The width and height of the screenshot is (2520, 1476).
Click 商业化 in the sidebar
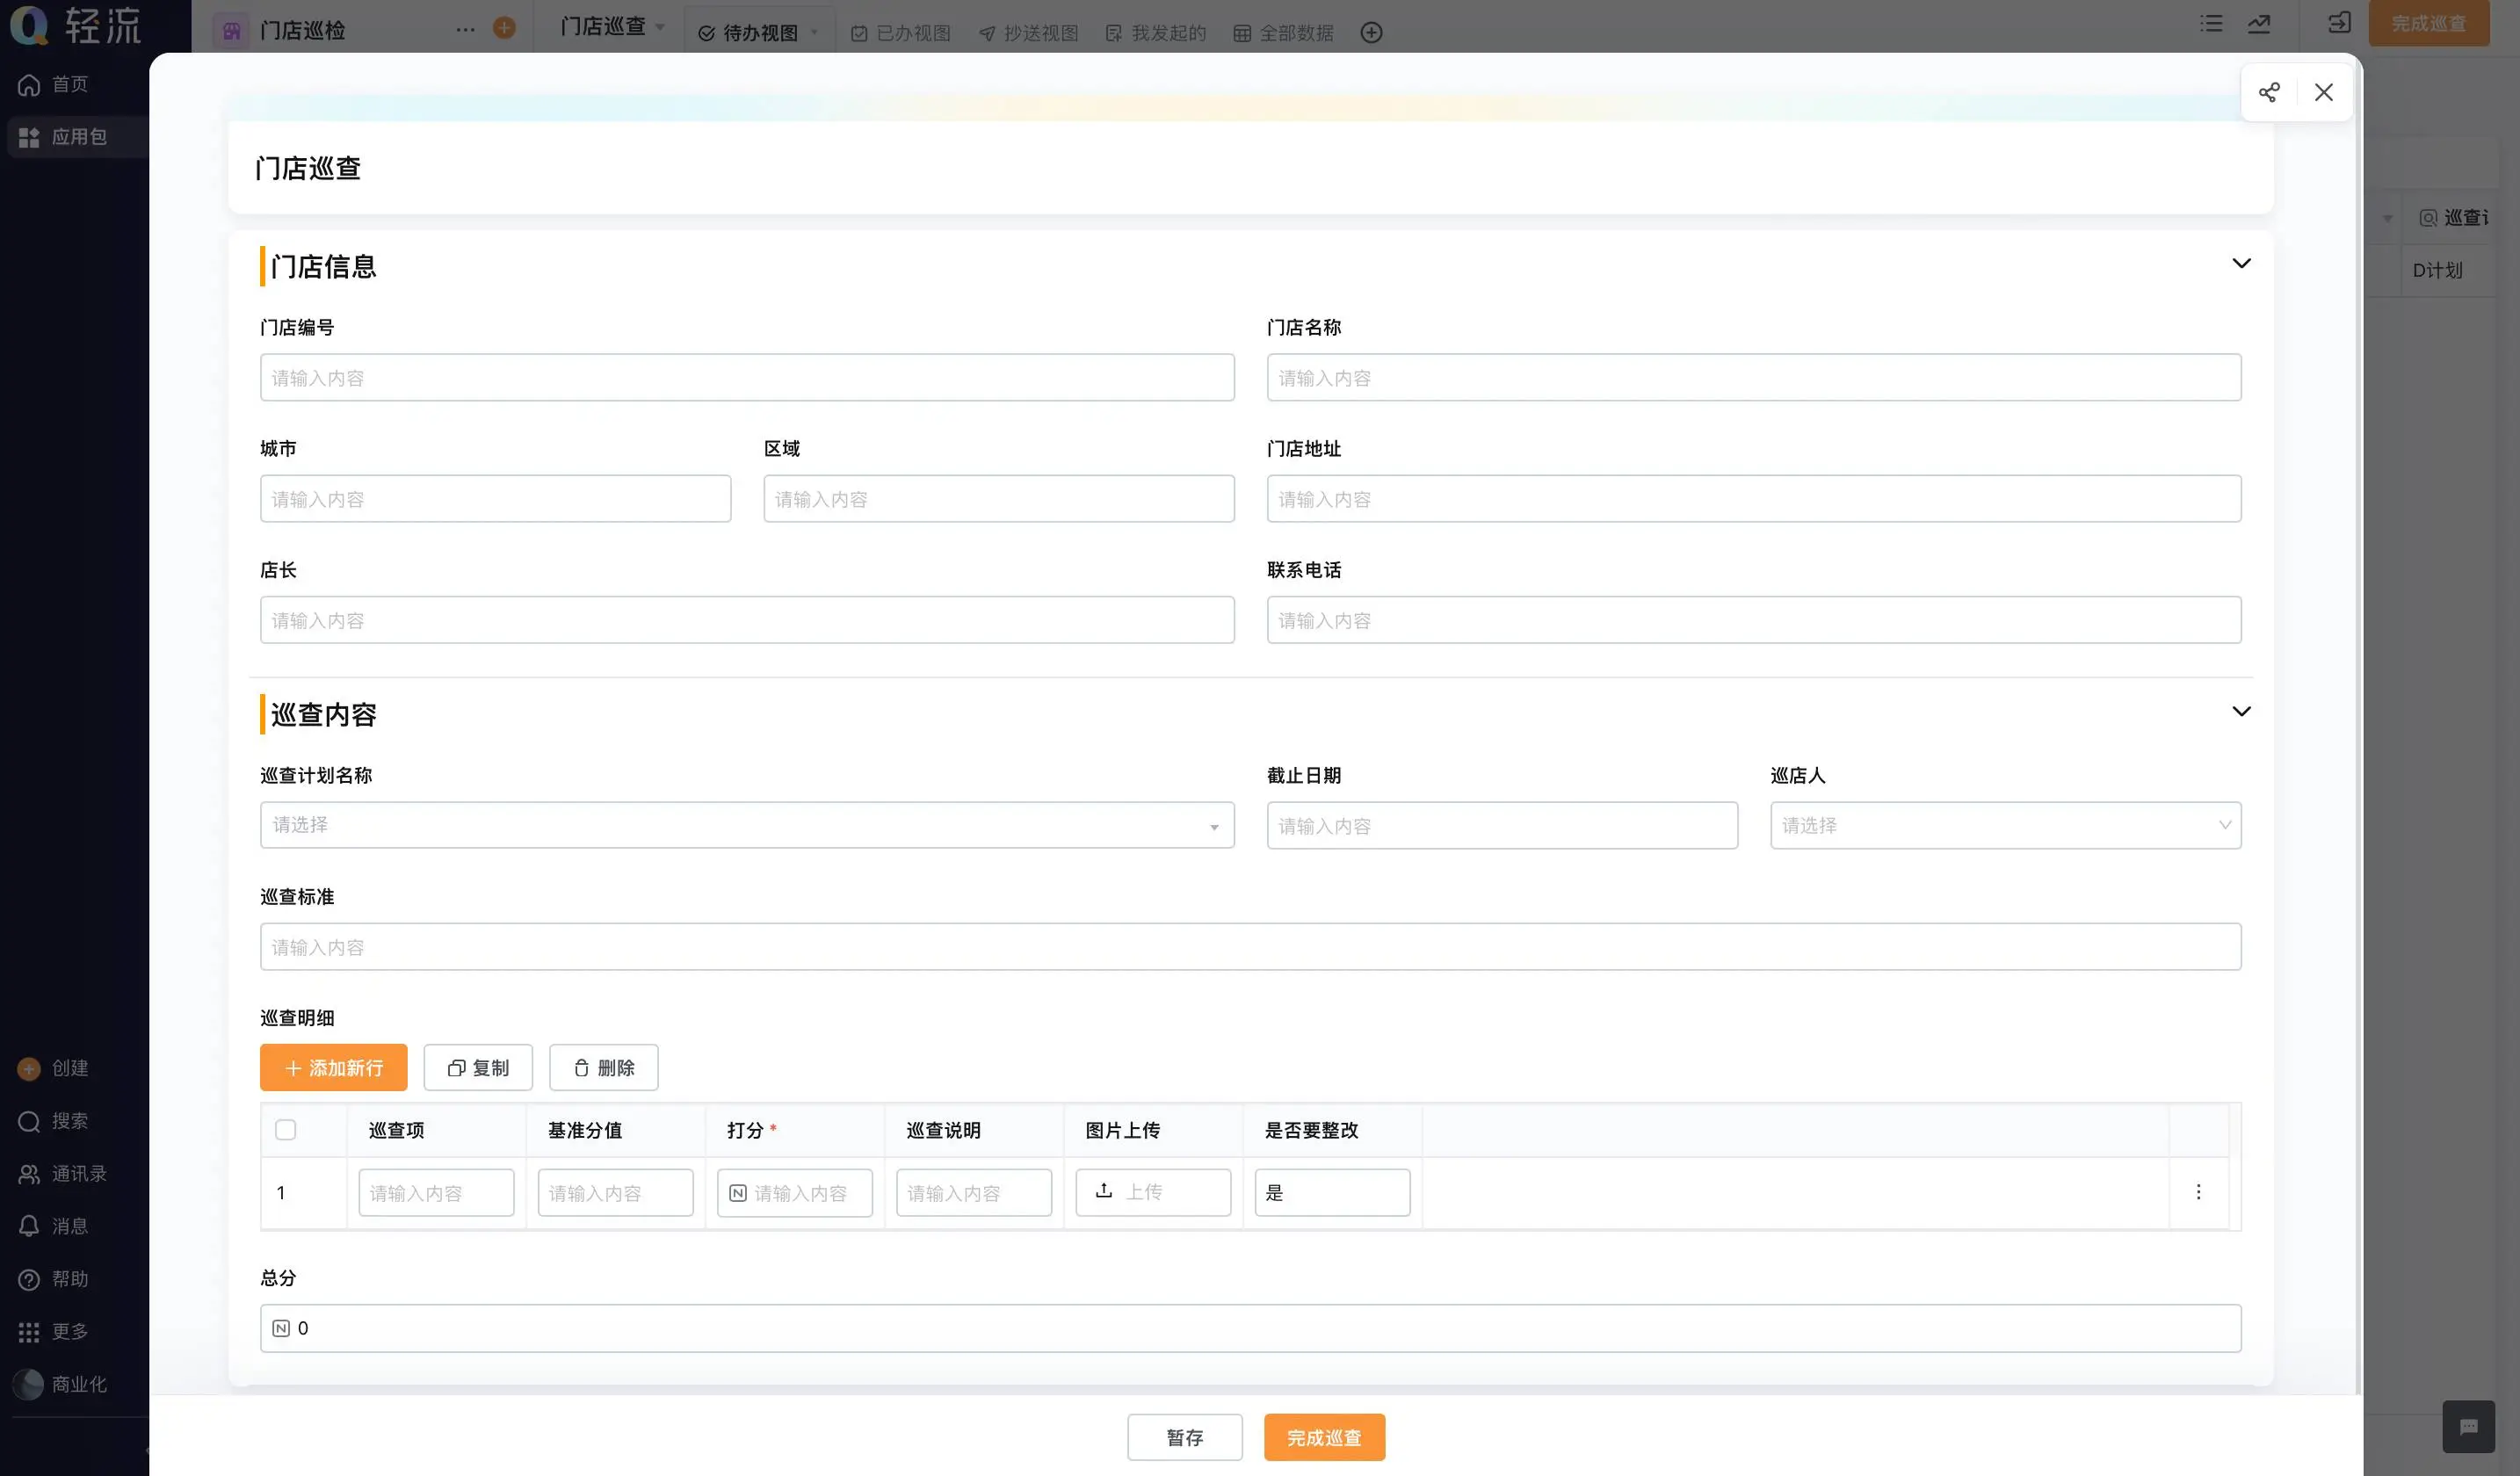point(60,1384)
